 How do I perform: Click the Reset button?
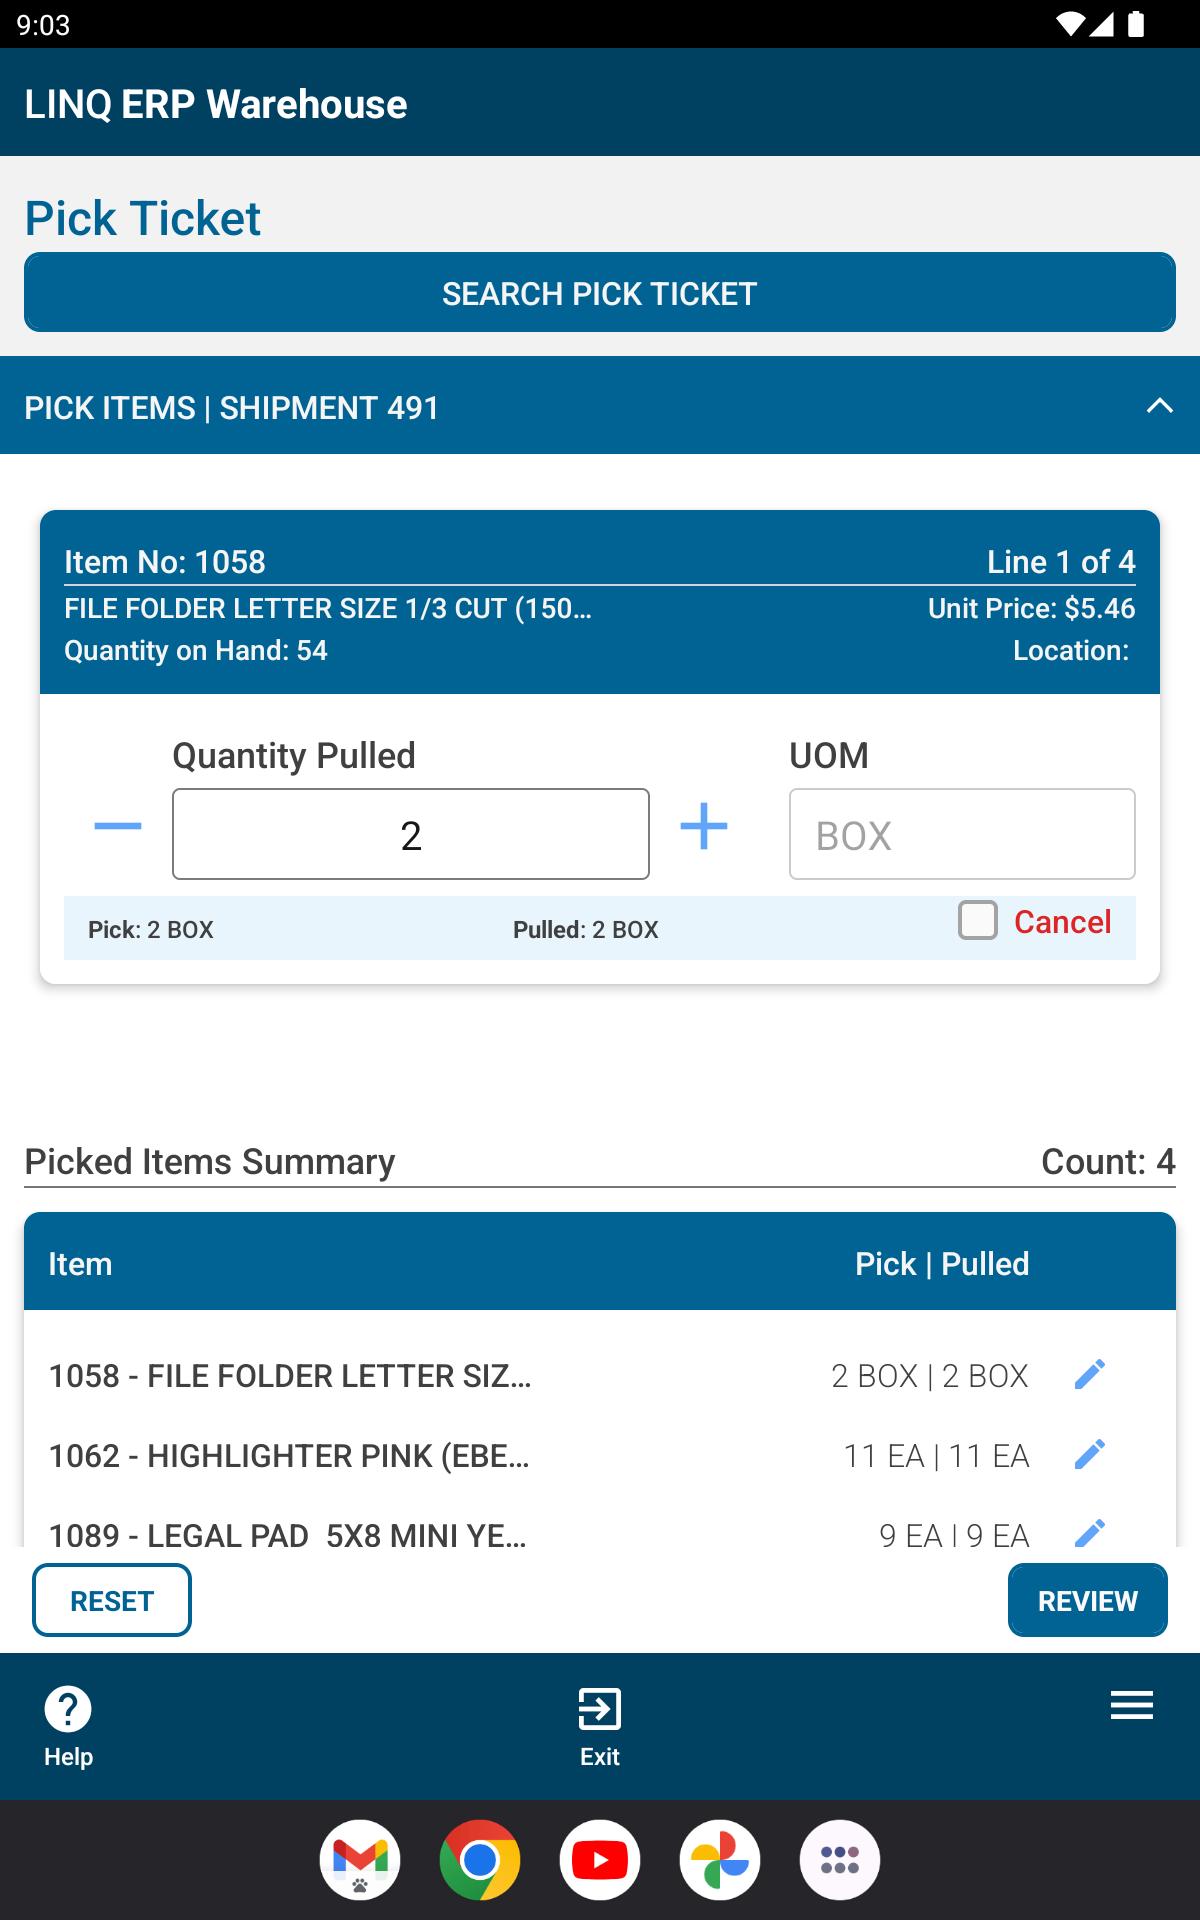pos(112,1600)
